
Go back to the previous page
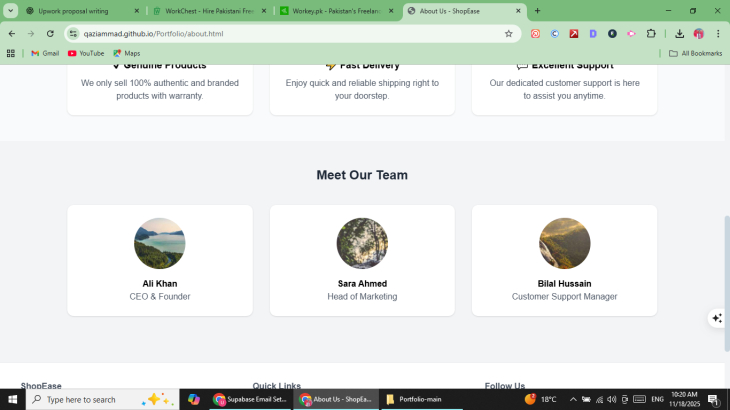tap(12, 33)
